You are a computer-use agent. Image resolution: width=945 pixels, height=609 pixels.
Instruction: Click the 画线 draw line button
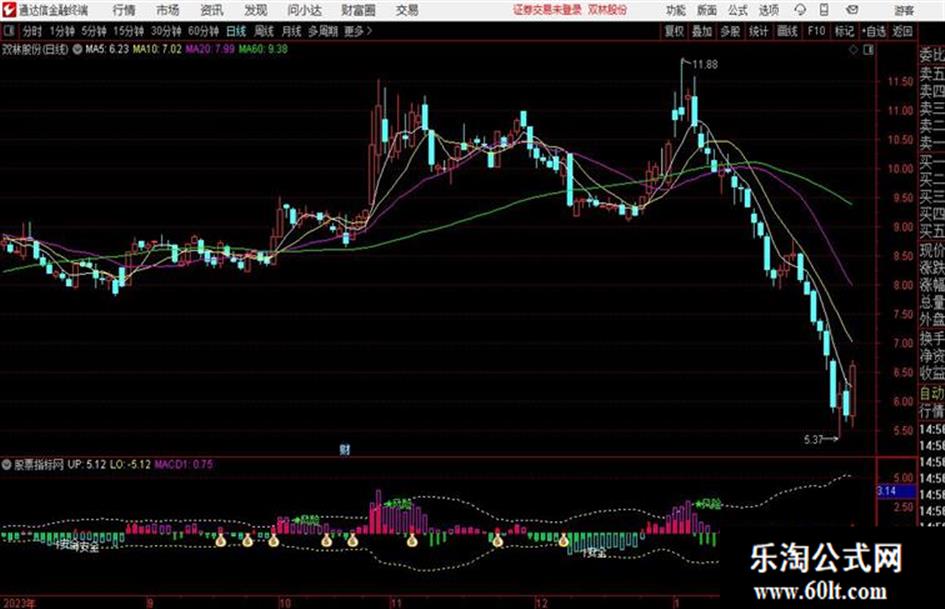point(788,31)
